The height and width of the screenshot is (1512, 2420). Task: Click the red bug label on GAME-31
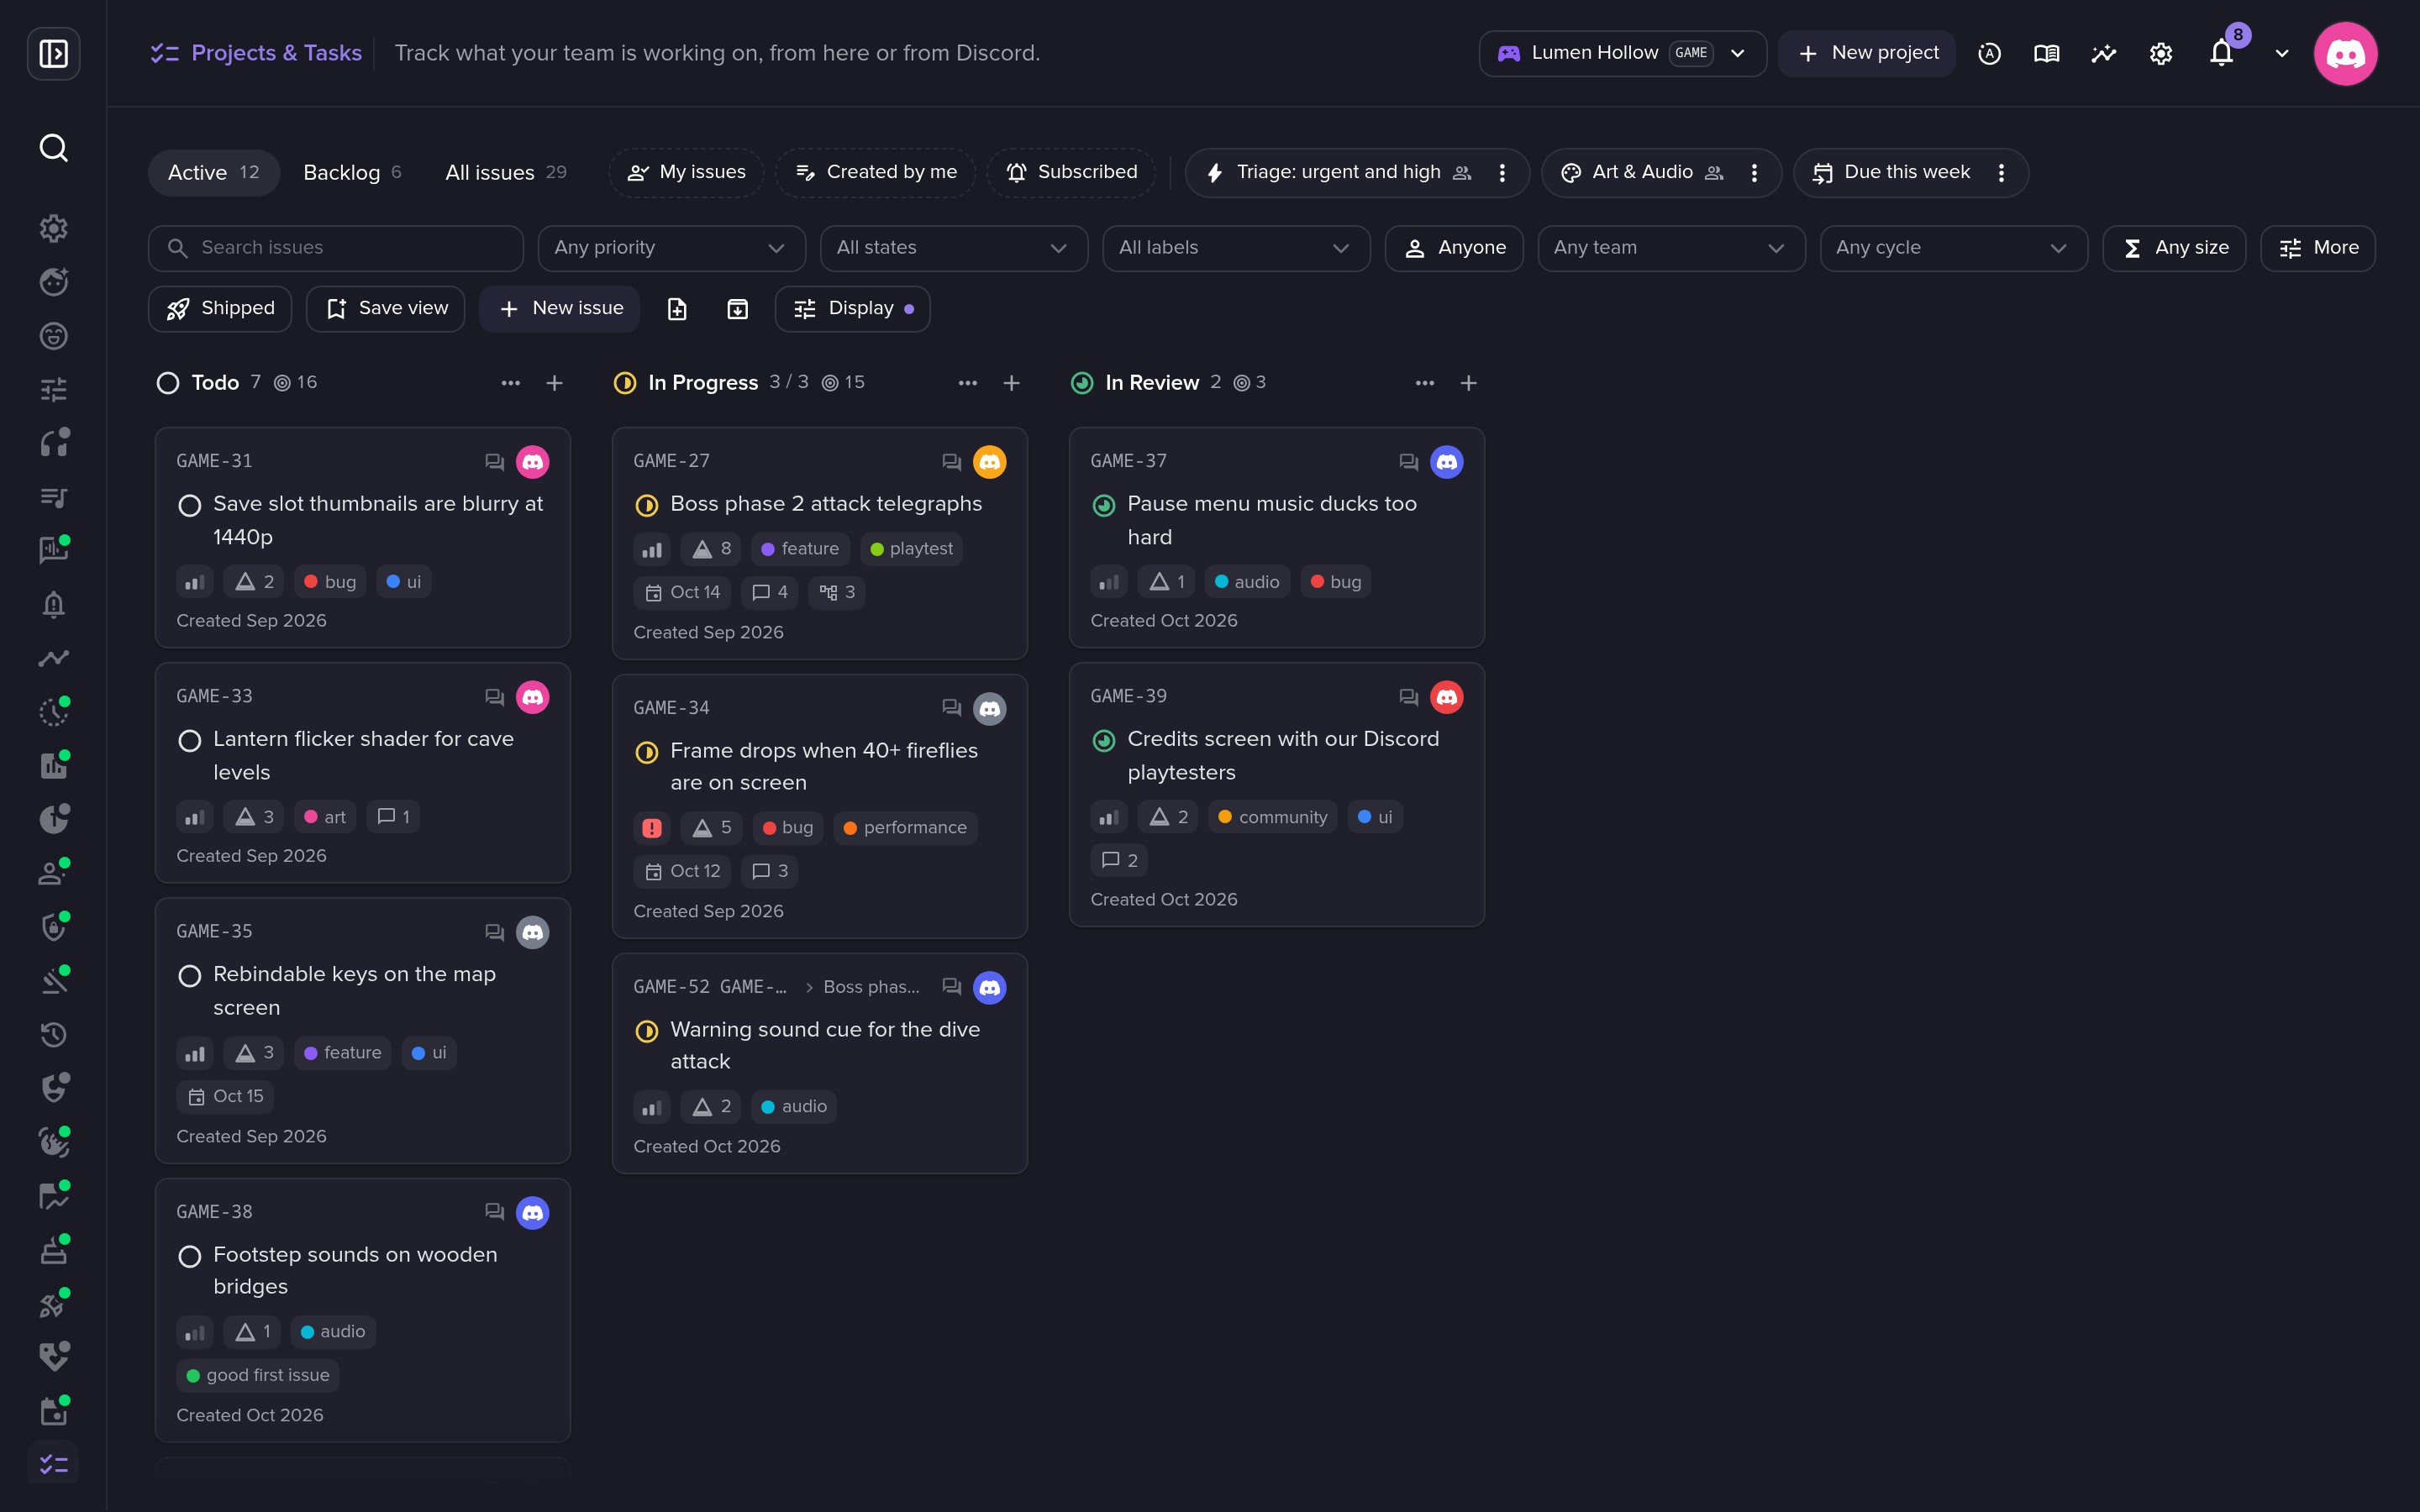[x=330, y=582]
